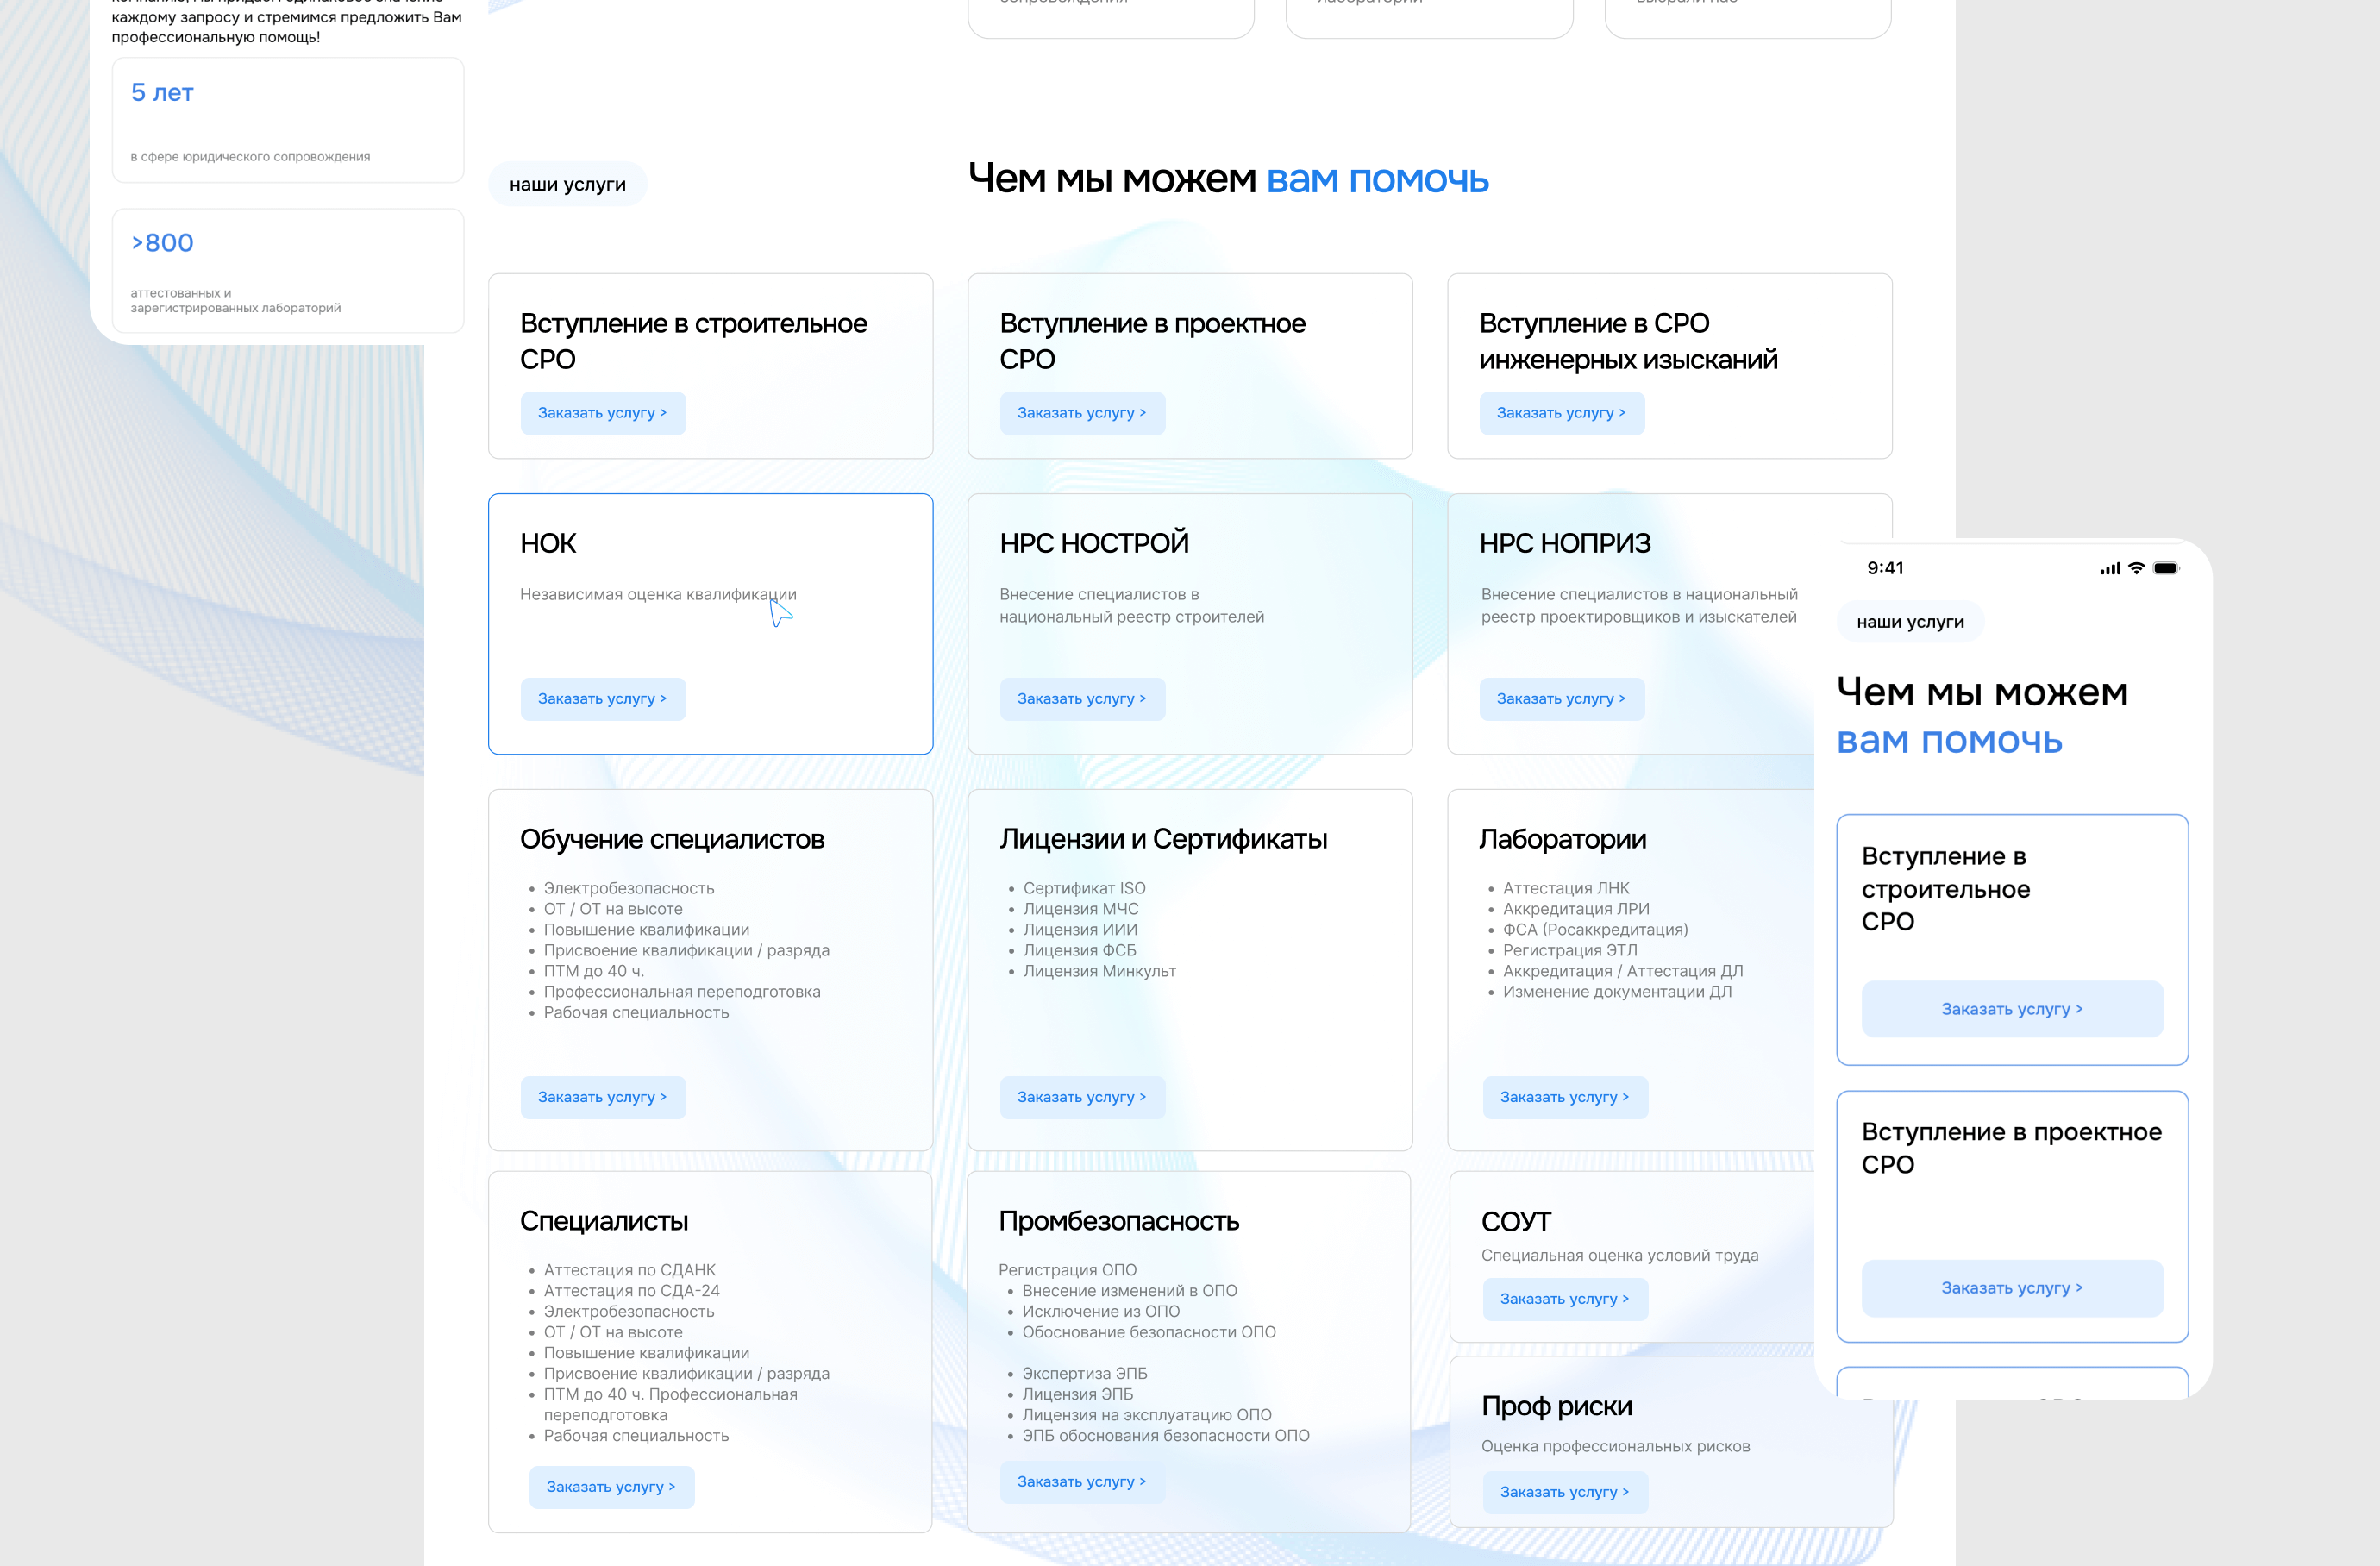Click the desktop наши услуги tag
2380x1566 pixels.
(567, 185)
